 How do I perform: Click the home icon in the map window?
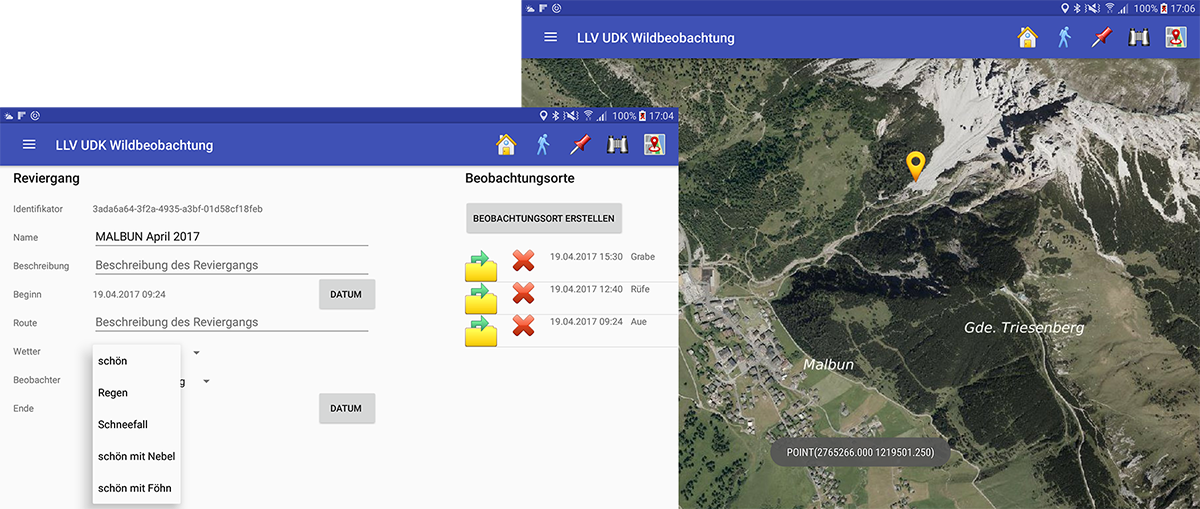tap(1028, 37)
